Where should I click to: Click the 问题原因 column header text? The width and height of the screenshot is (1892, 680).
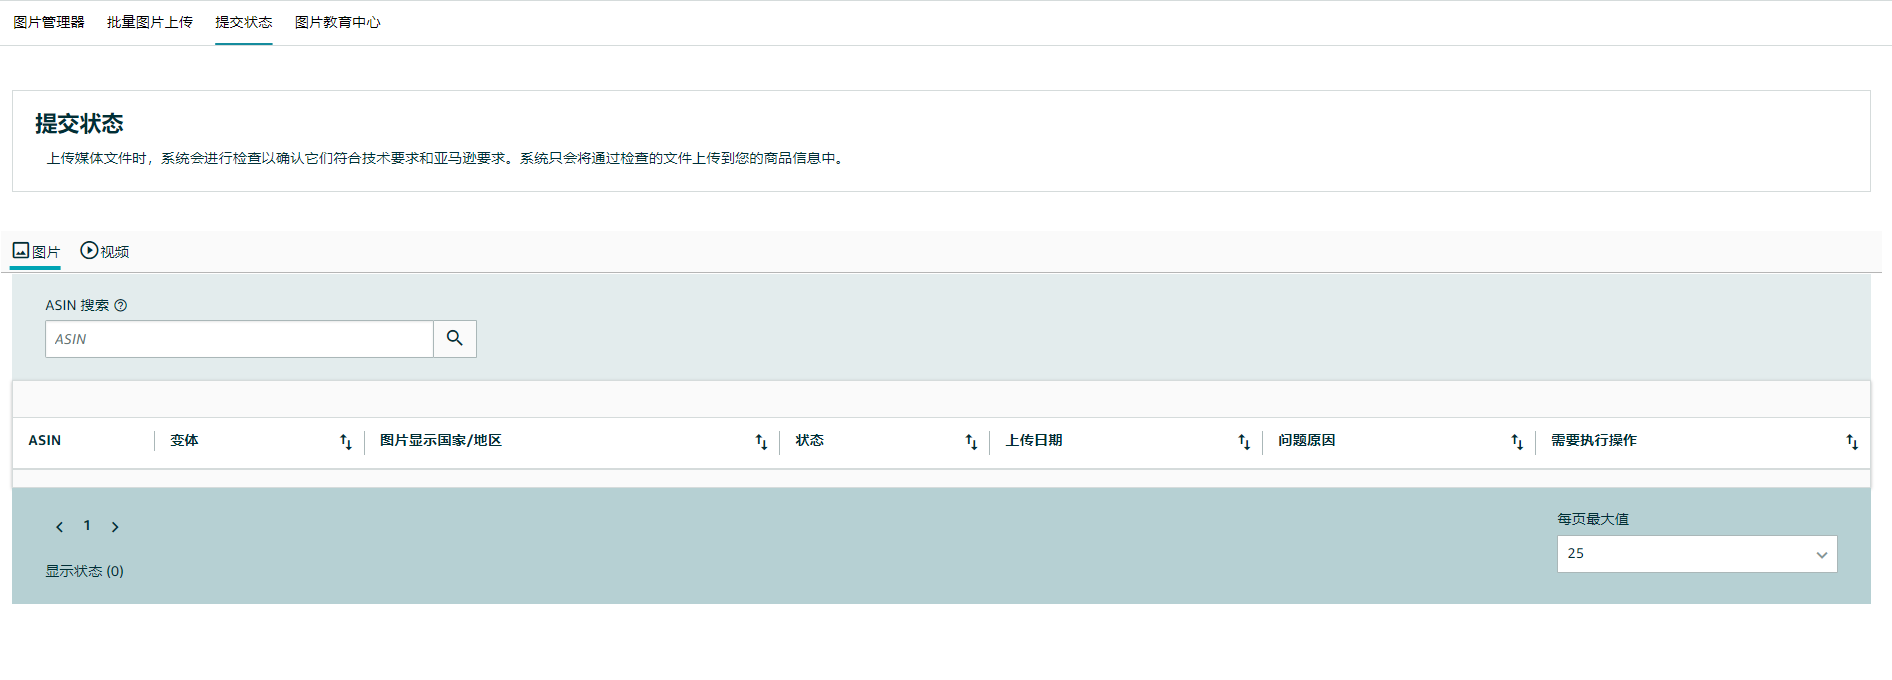(1307, 441)
